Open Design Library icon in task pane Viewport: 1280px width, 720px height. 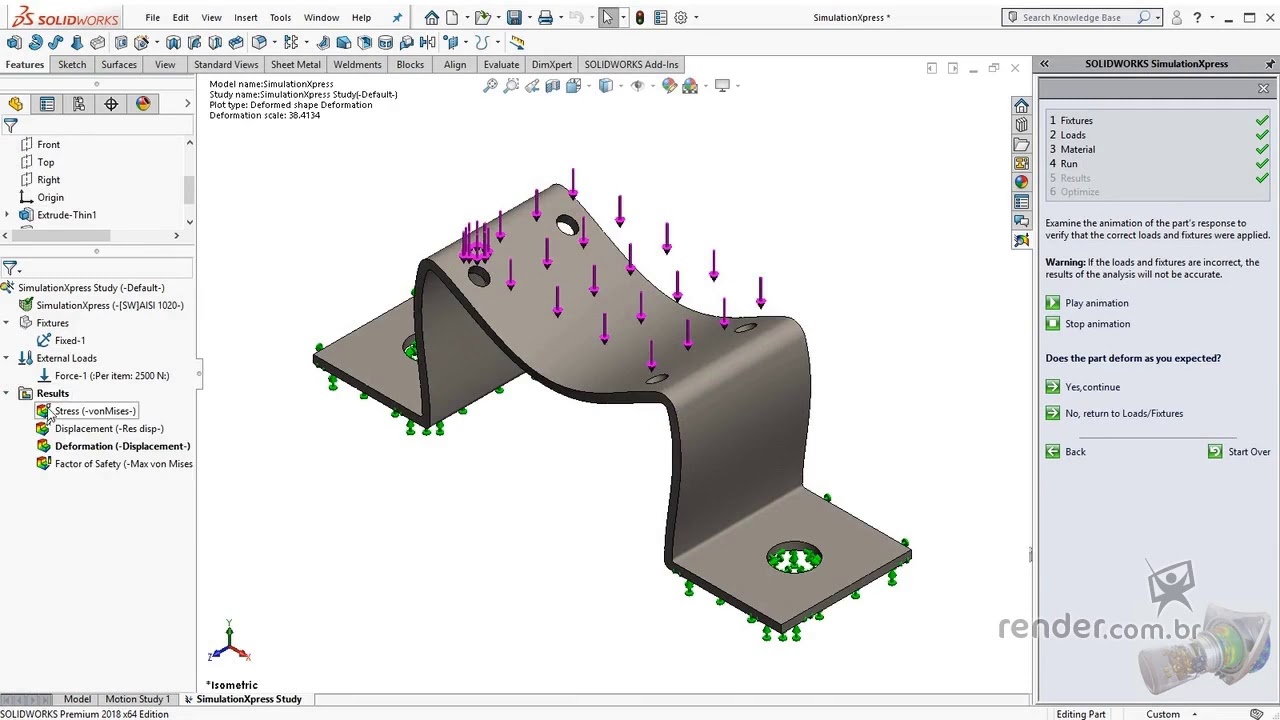pos(1021,125)
